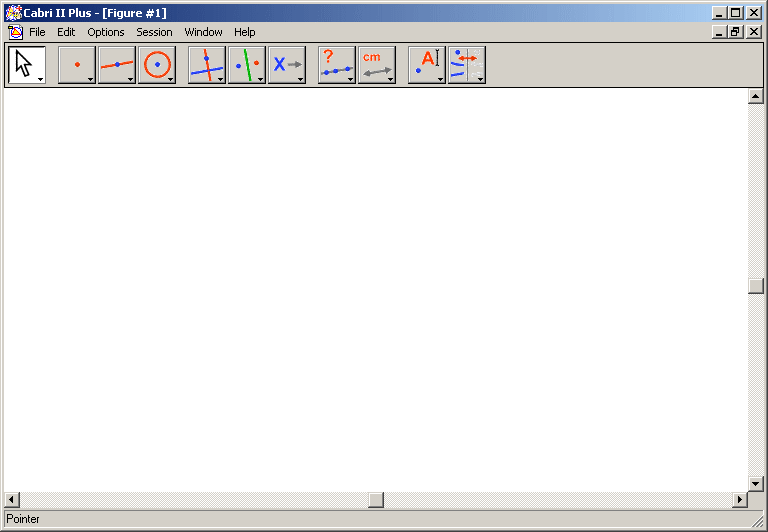Select the Transformations reflection tool

point(247,65)
